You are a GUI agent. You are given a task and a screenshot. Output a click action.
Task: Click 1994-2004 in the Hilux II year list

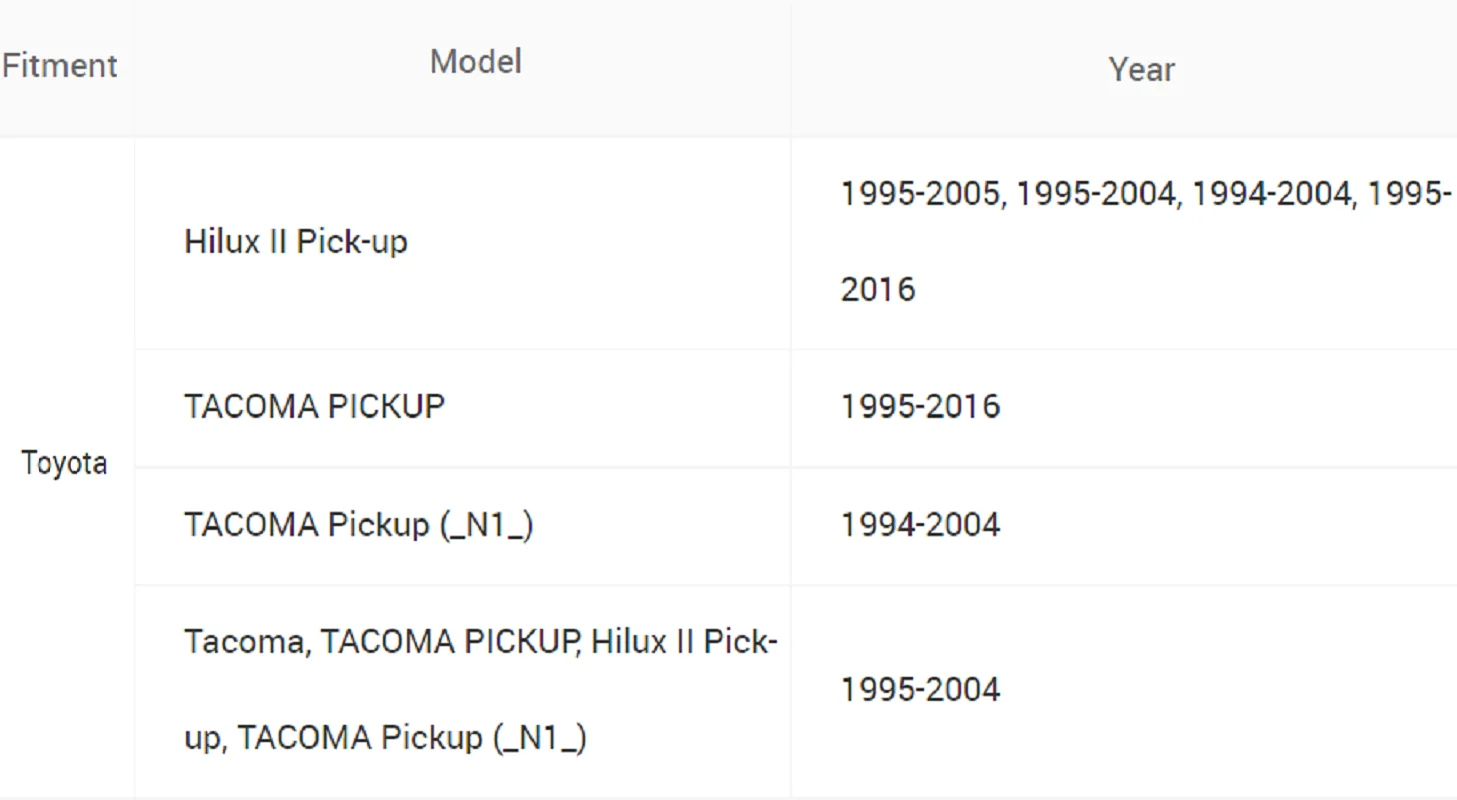tap(1271, 193)
